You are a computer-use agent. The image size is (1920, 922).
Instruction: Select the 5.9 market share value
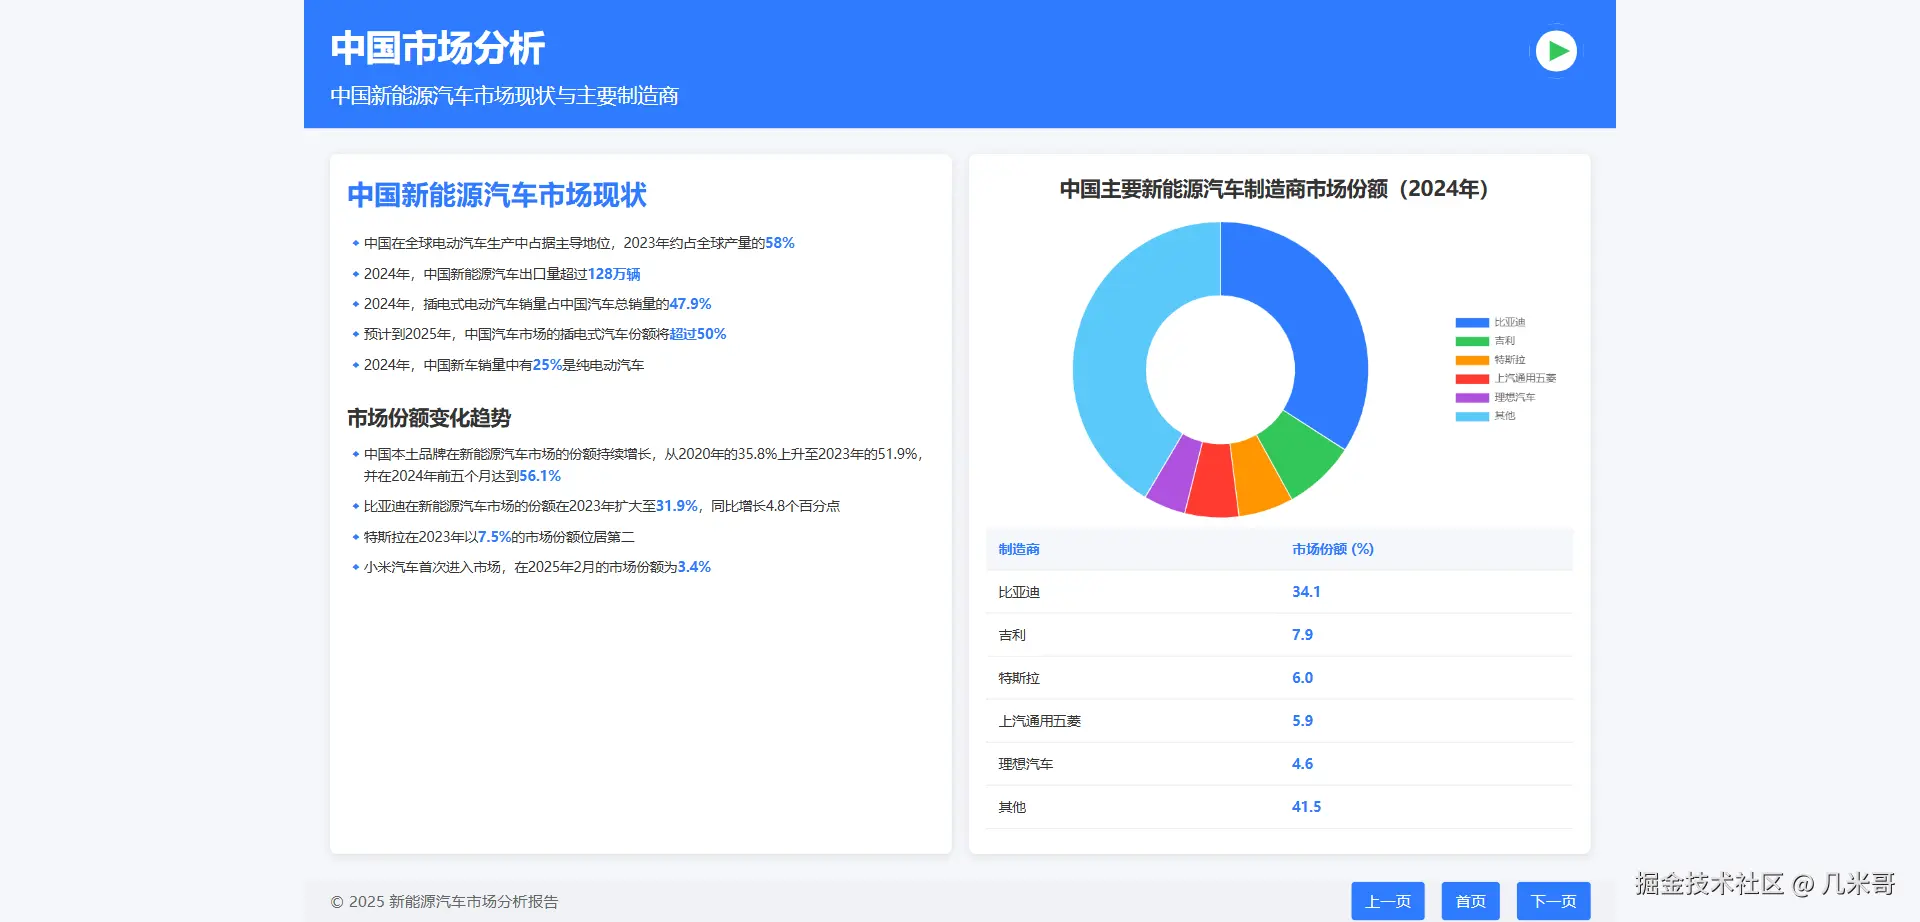[1302, 721]
